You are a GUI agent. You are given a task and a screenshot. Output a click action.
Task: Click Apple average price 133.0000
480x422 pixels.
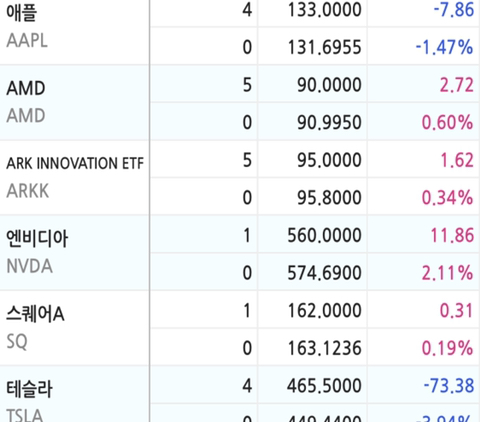324,10
